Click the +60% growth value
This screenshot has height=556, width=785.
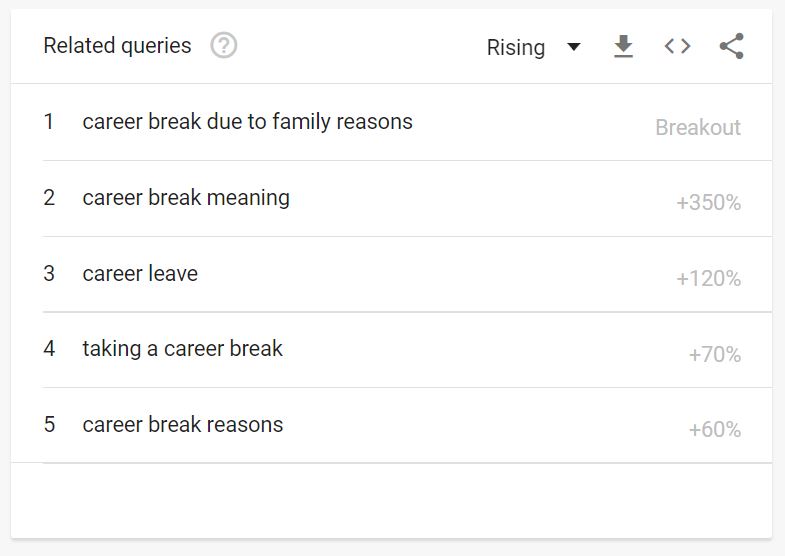(714, 430)
